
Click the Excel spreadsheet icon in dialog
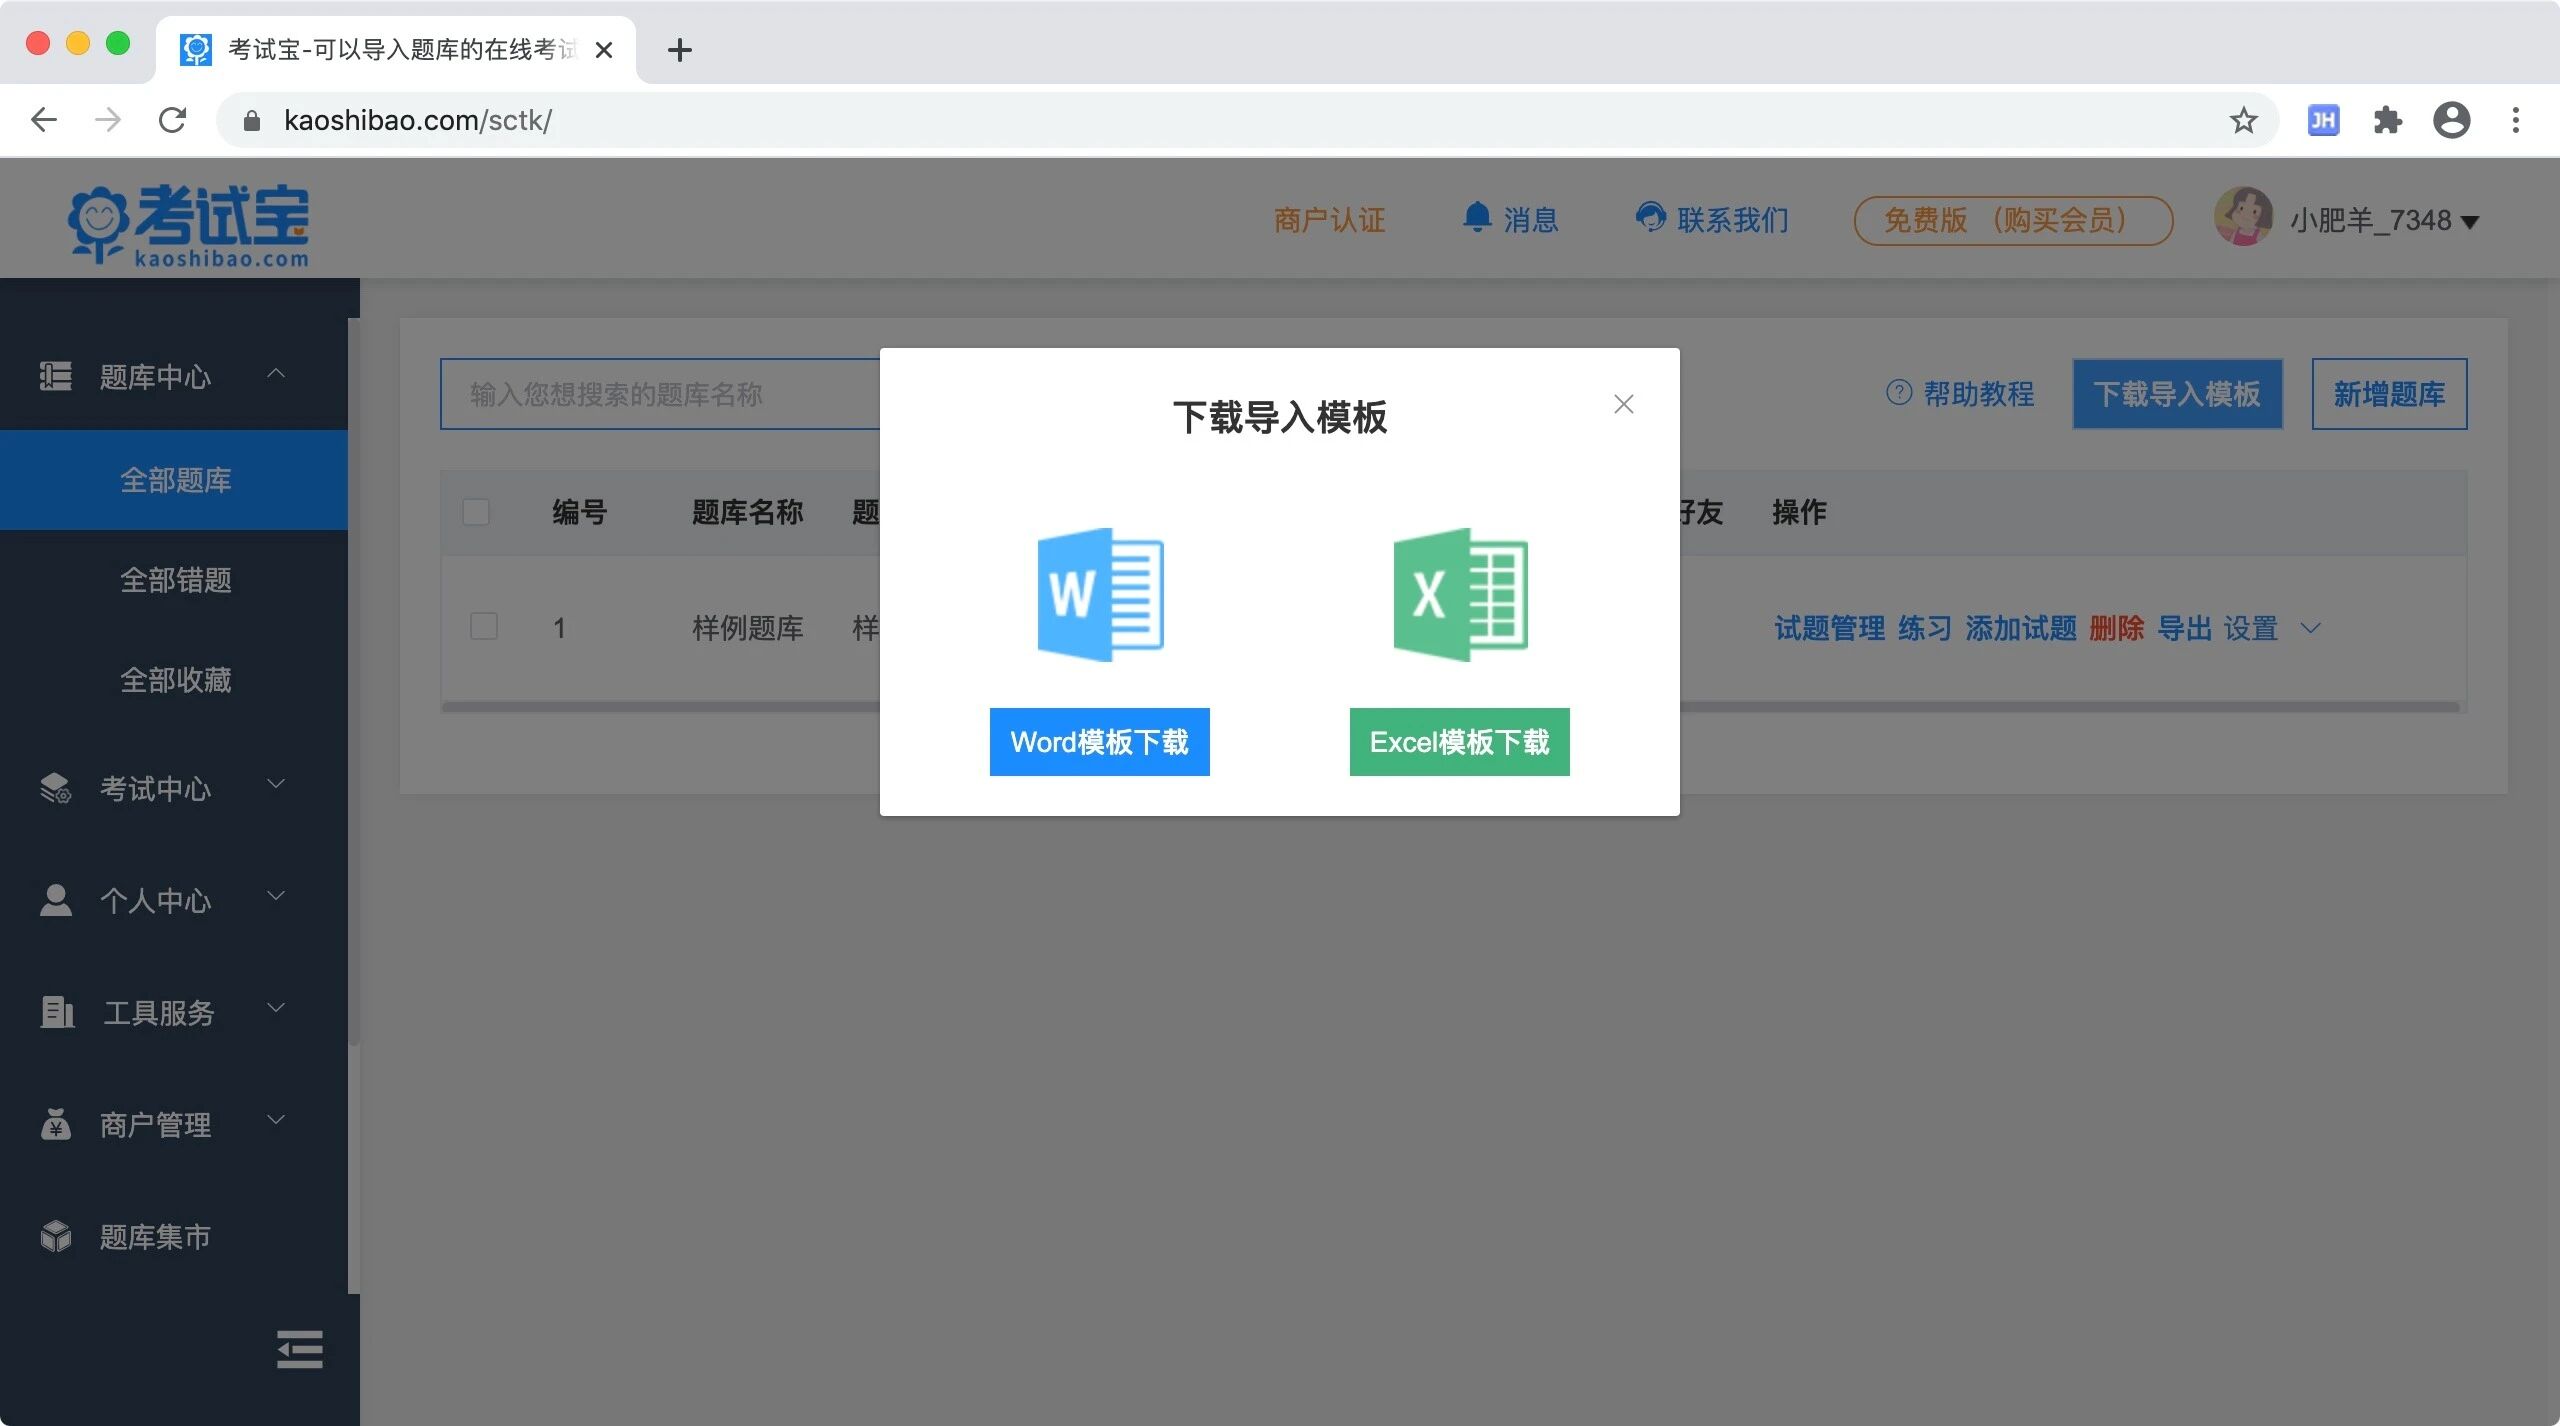pos(1460,594)
